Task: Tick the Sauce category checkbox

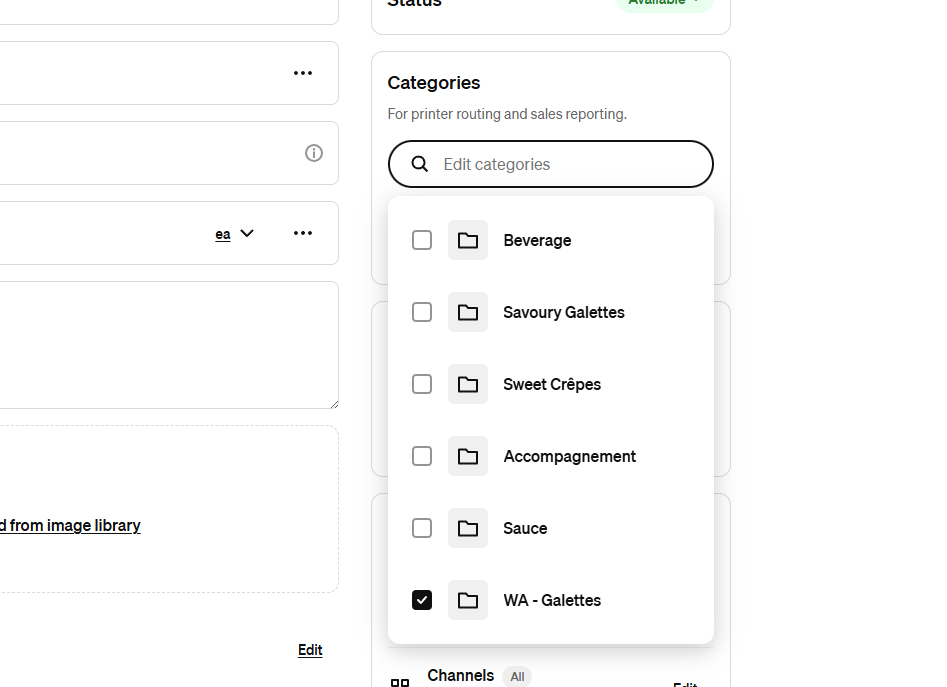Action: pos(422,528)
